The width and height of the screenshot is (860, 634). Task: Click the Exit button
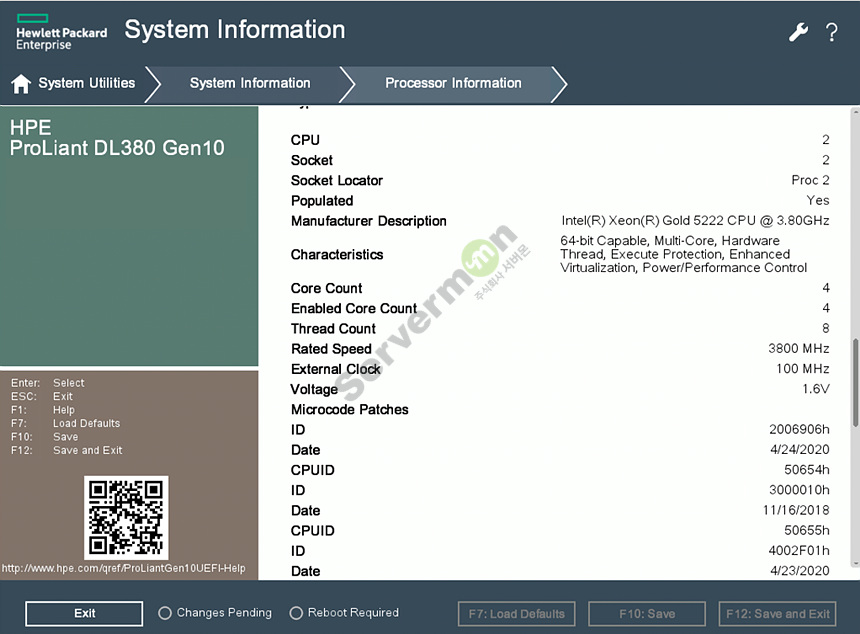pyautogui.click(x=84, y=613)
